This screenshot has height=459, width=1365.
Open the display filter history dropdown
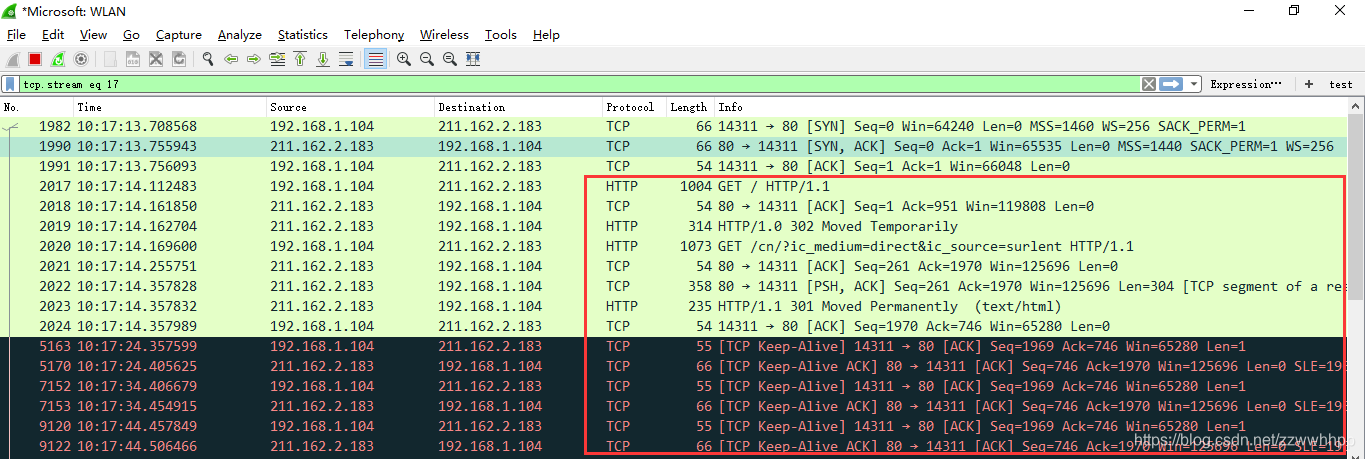[x=1195, y=84]
